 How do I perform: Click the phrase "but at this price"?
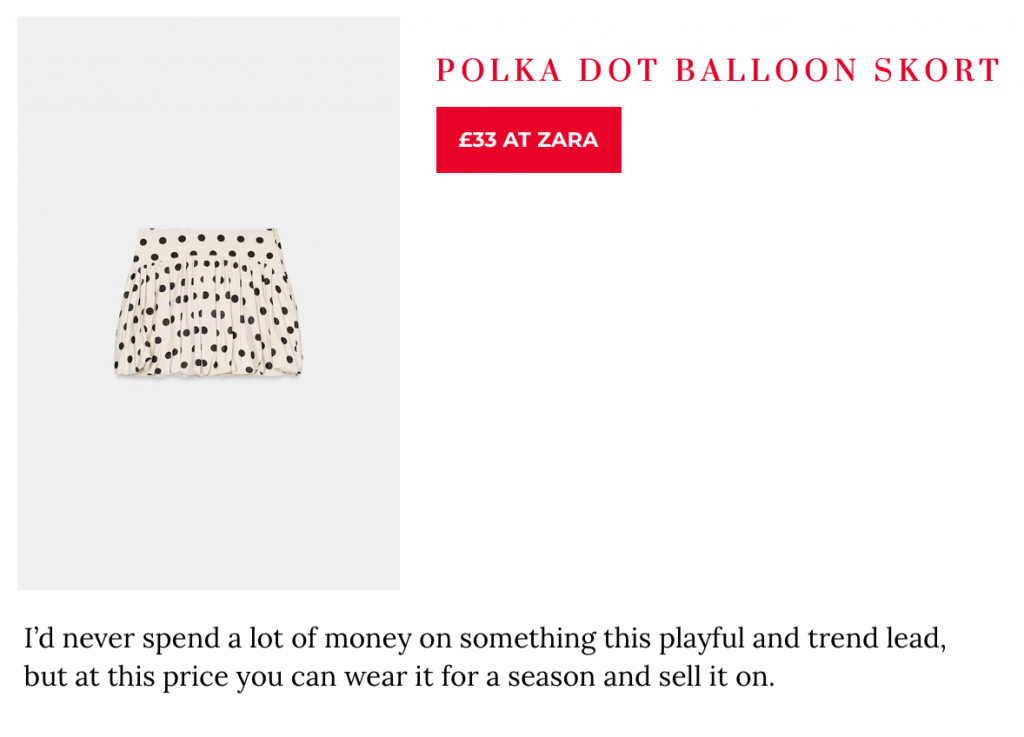point(126,677)
